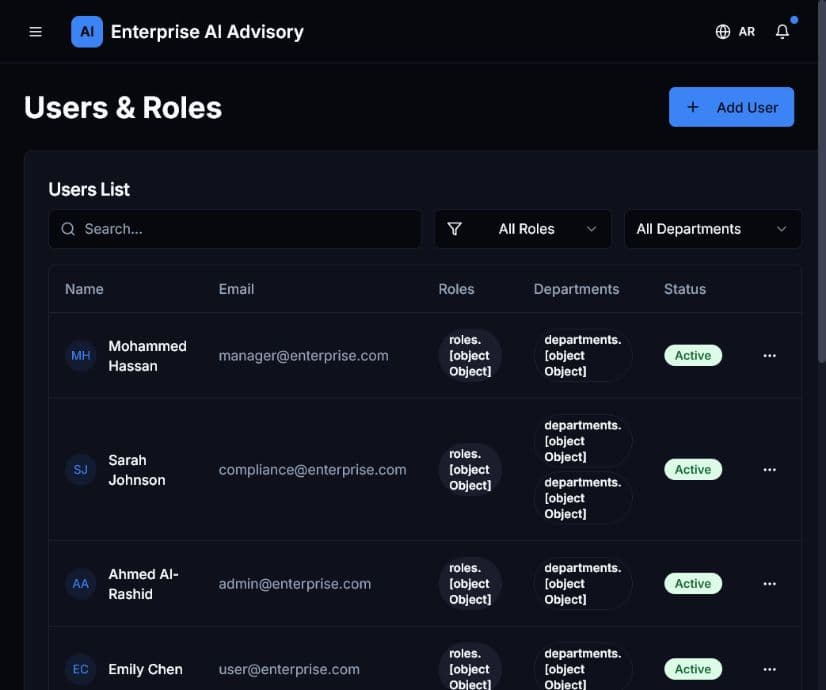This screenshot has width=826, height=690.
Task: Select the name Mohammed Hassan
Action: [148, 356]
